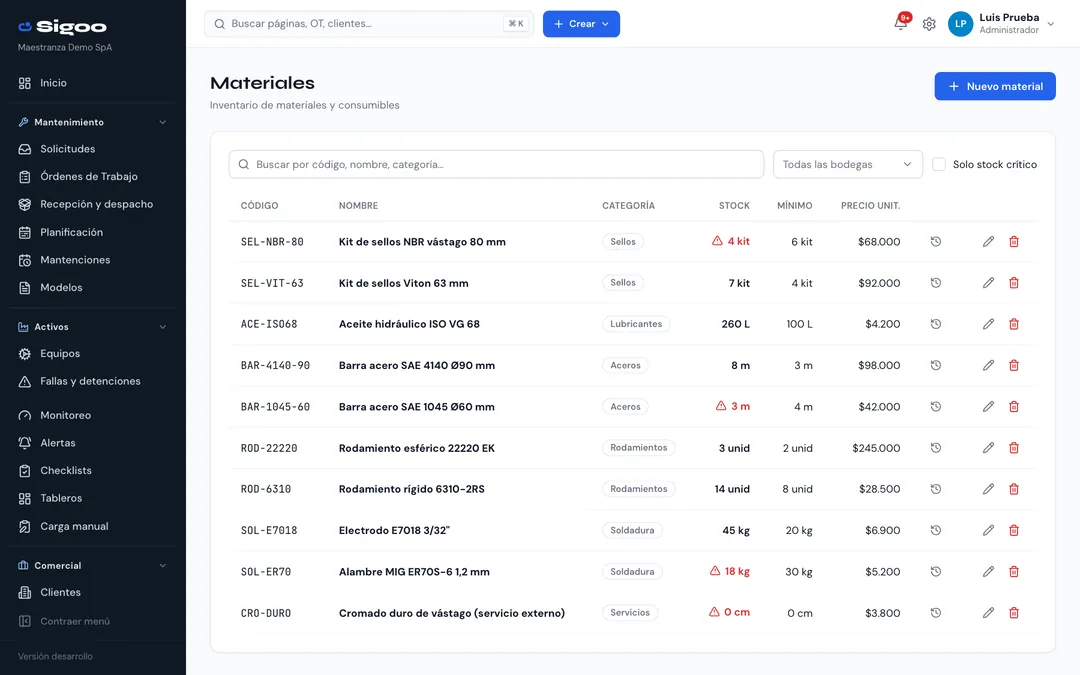Edit Electrodo E7018 3/32" material
This screenshot has height=675, width=1080.
pyautogui.click(x=988, y=530)
